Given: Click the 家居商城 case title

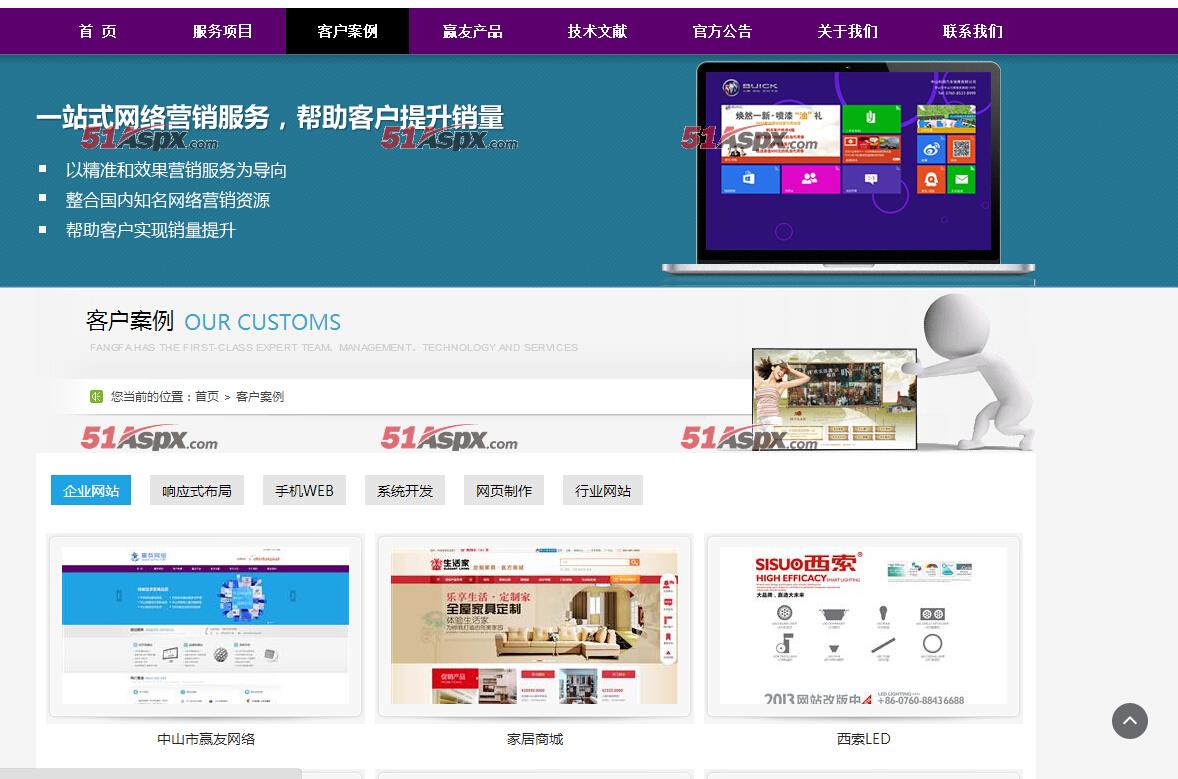Looking at the screenshot, I should point(535,739).
